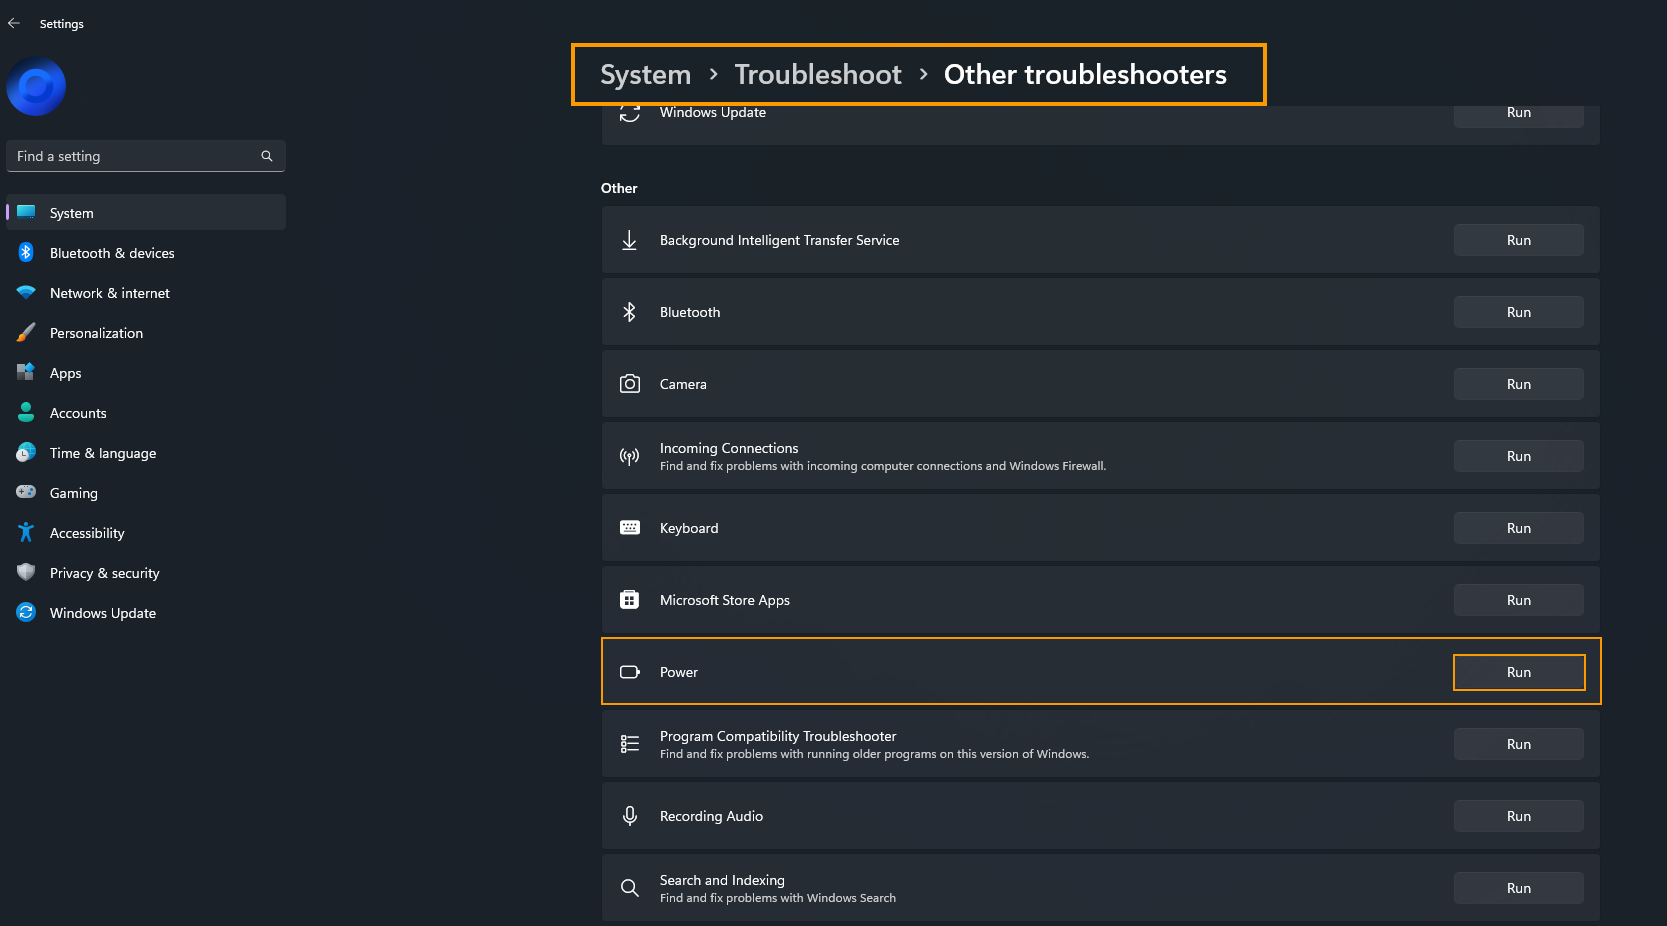Screen dimensions: 1667x926
Task: Go to Gaming settings
Action: (x=146, y=493)
